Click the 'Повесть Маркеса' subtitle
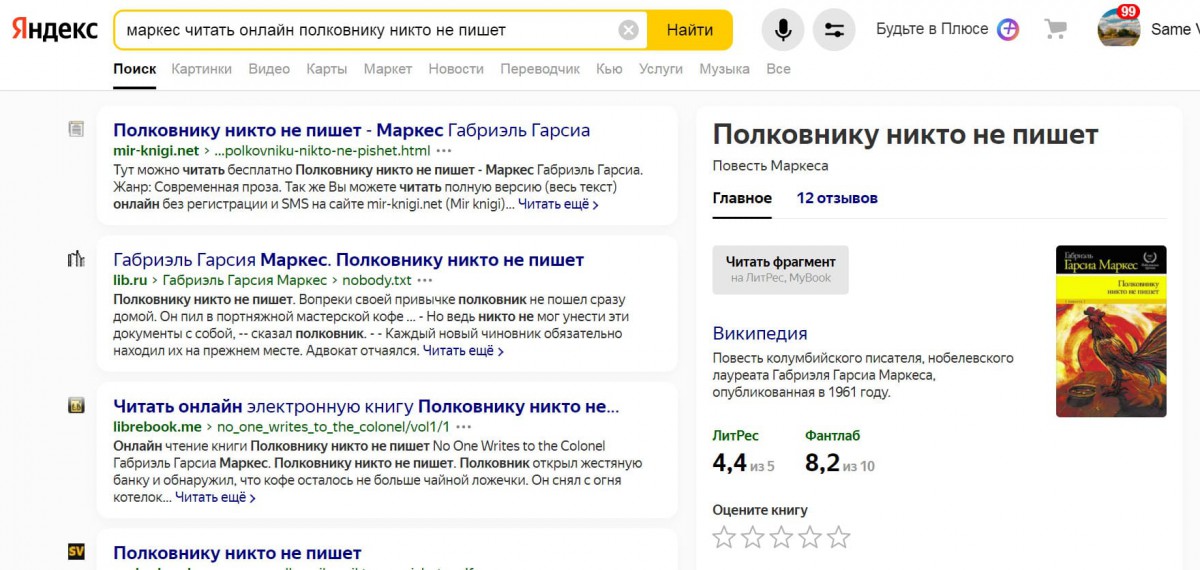This screenshot has height=570, width=1200. [770, 165]
